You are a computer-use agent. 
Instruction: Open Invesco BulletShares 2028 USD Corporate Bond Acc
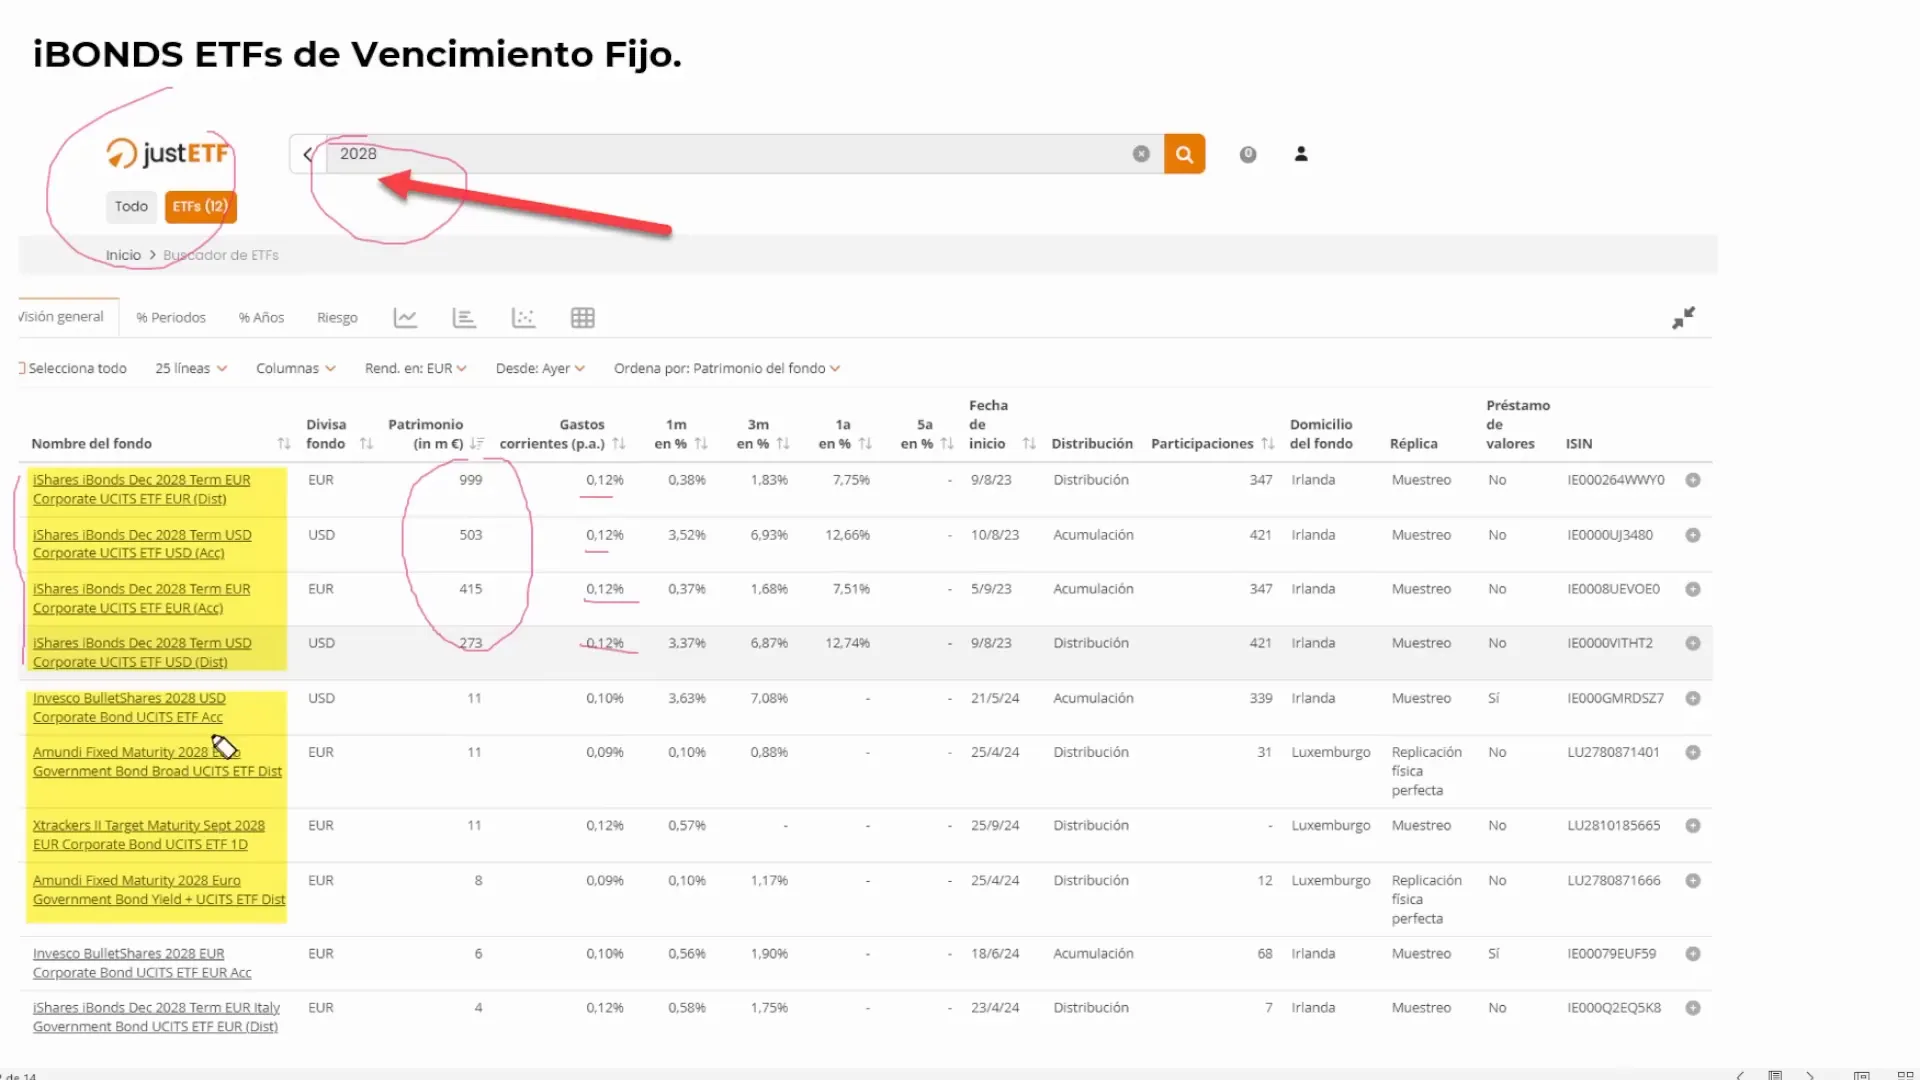click(x=129, y=707)
